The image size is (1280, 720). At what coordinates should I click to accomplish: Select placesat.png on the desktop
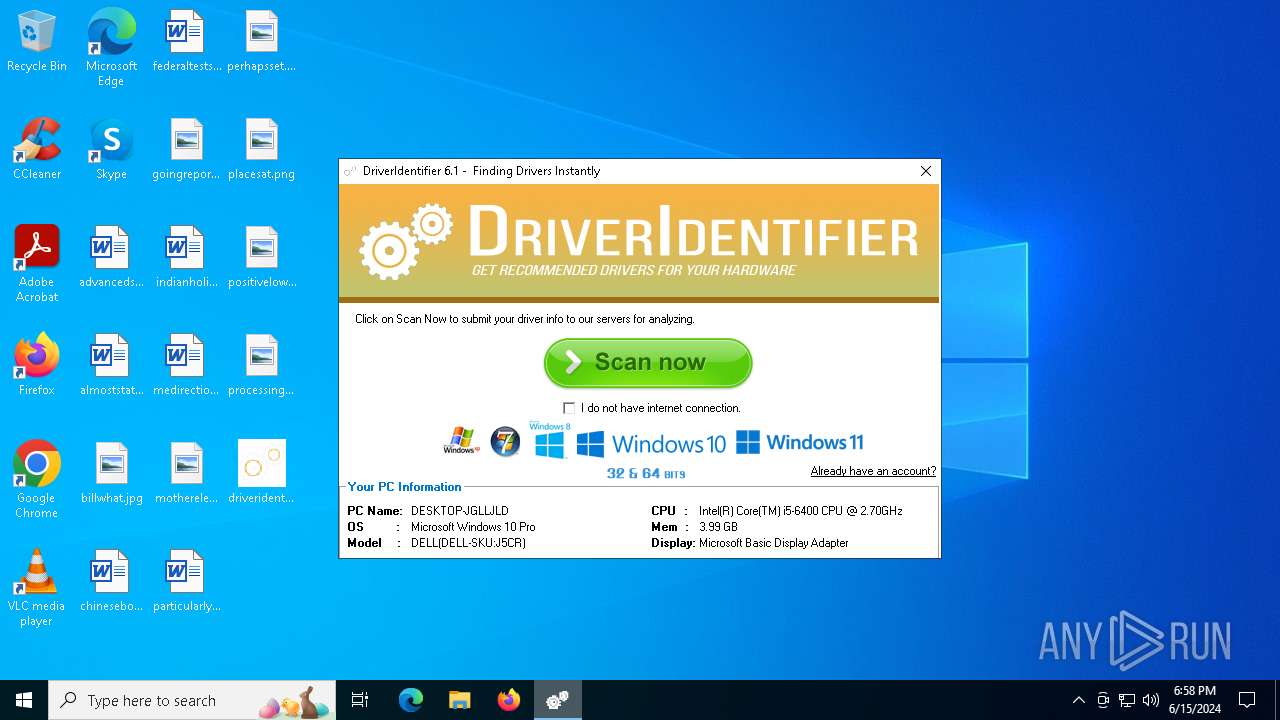[261, 150]
